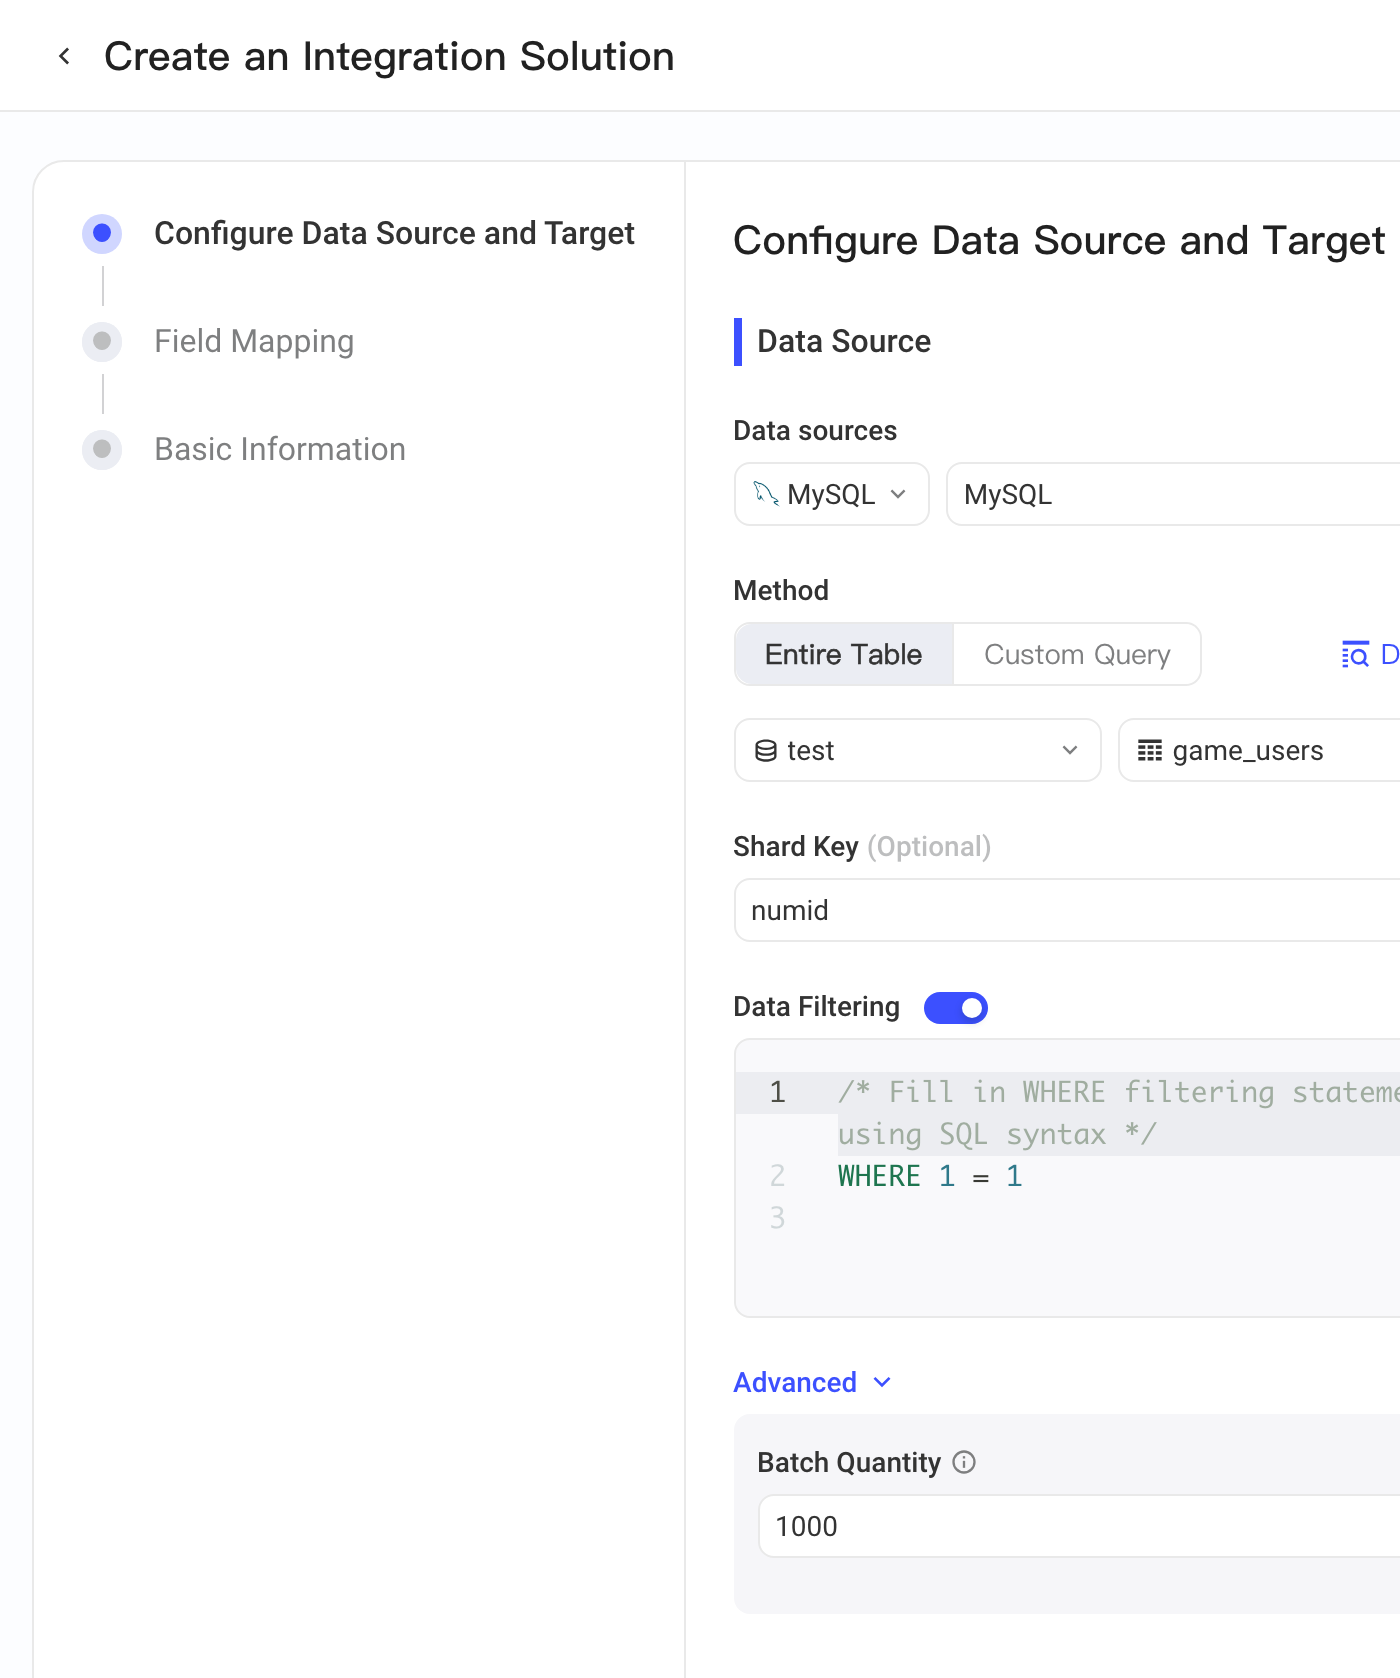
Task: Select the Configure Data Source and Target step
Action: (x=394, y=233)
